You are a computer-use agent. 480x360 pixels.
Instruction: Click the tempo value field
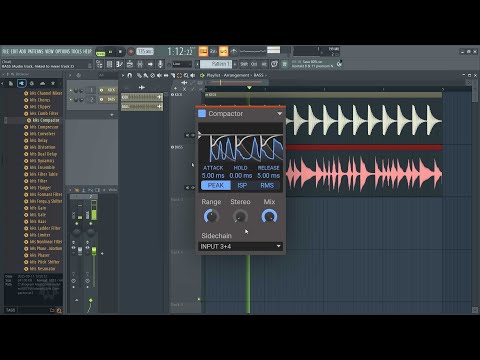click(145, 52)
